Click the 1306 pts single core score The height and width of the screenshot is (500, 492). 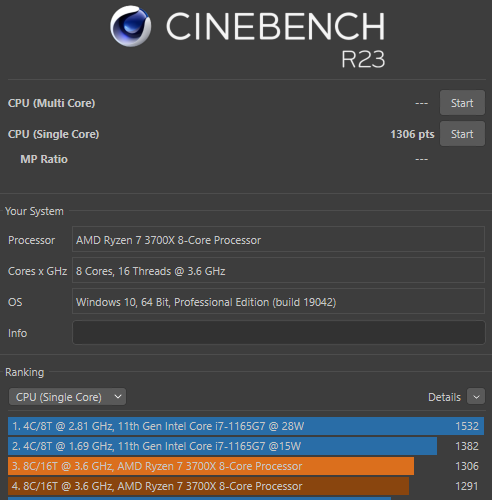point(412,134)
